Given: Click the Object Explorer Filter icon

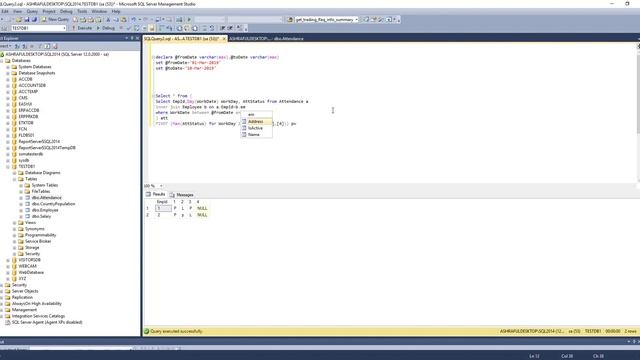Looking at the screenshot, I should pyautogui.click(x=40, y=46).
